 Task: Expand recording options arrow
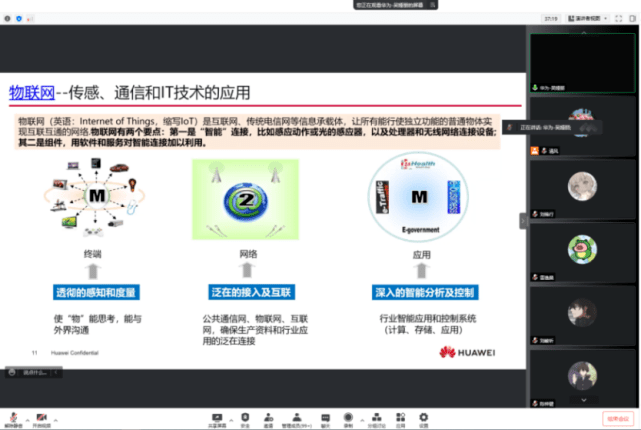pos(362,420)
